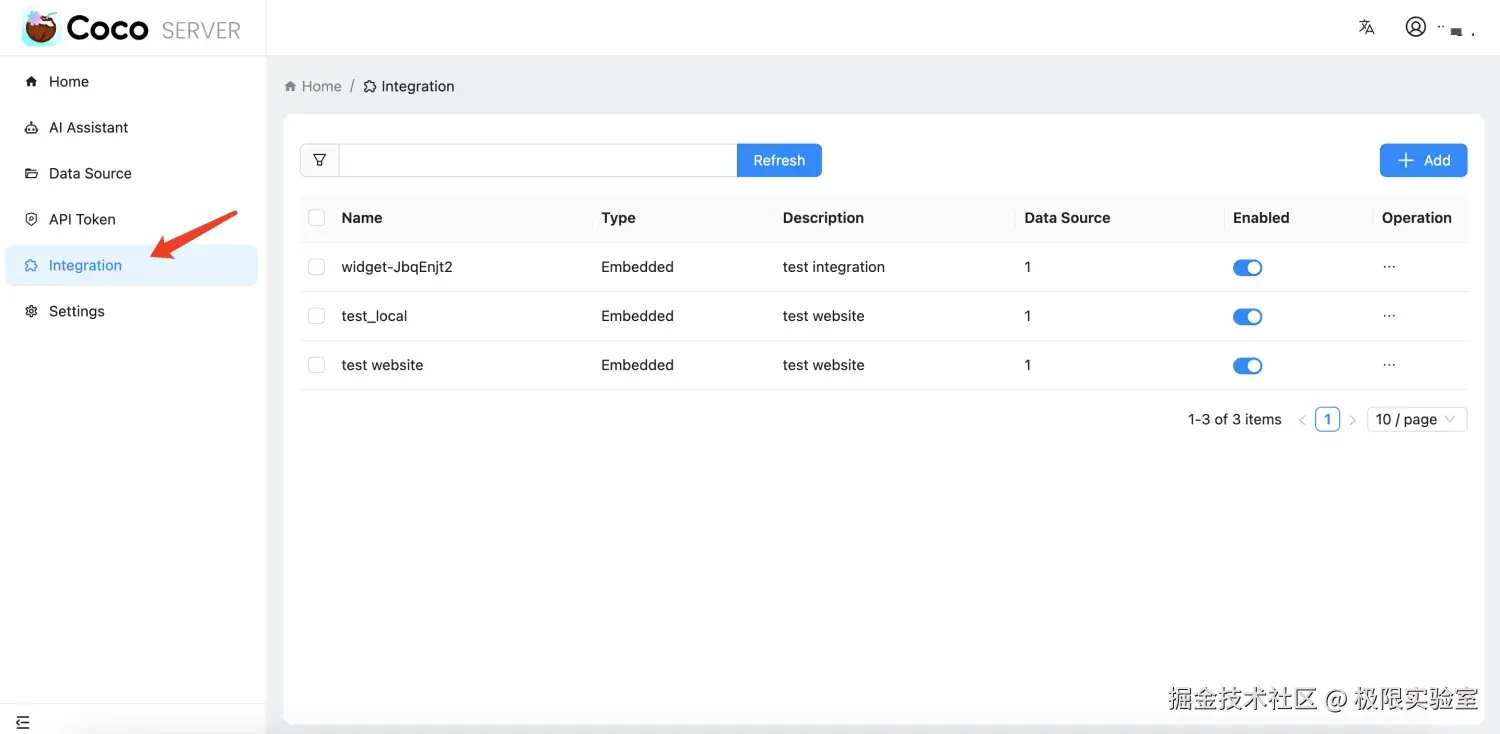The height and width of the screenshot is (734, 1500).
Task: Click the Refresh button
Action: 779,160
